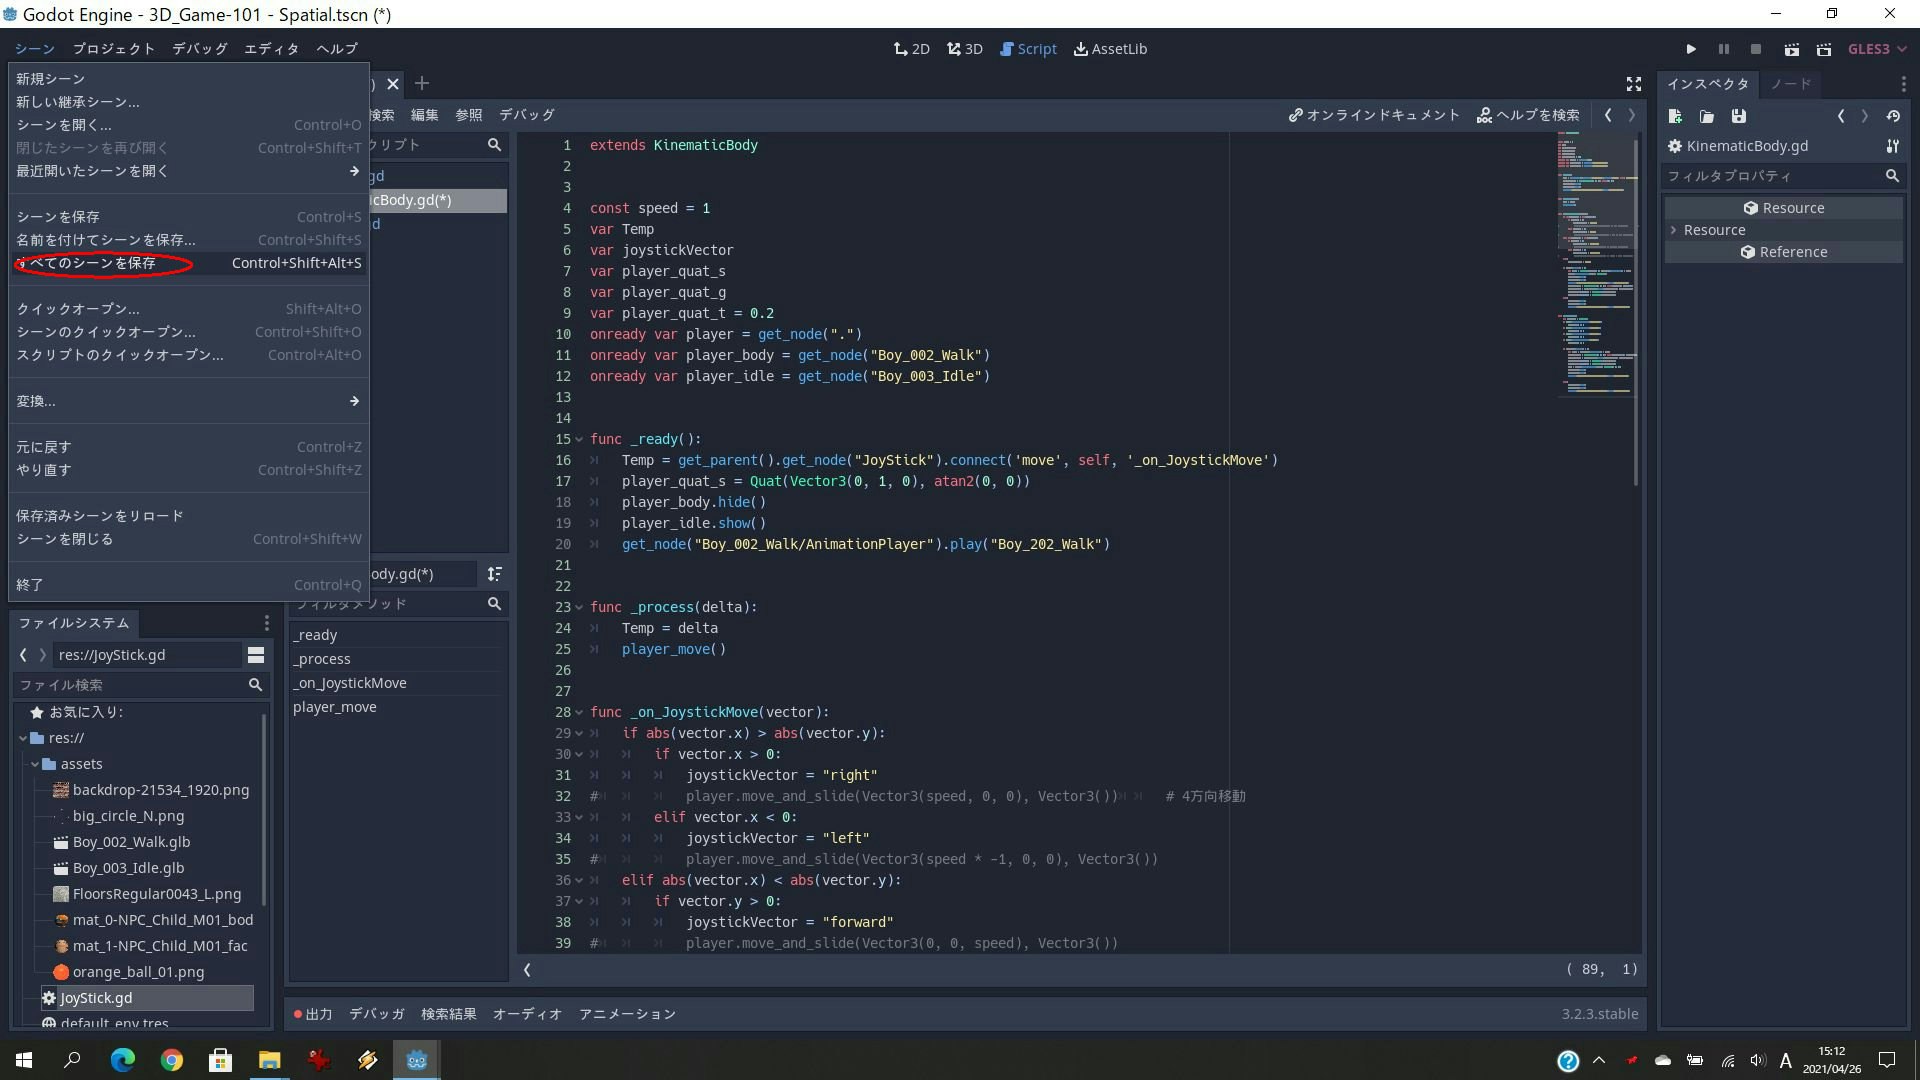The width and height of the screenshot is (1920, 1080).
Task: Toggle file system split view mode
Action: [x=256, y=655]
